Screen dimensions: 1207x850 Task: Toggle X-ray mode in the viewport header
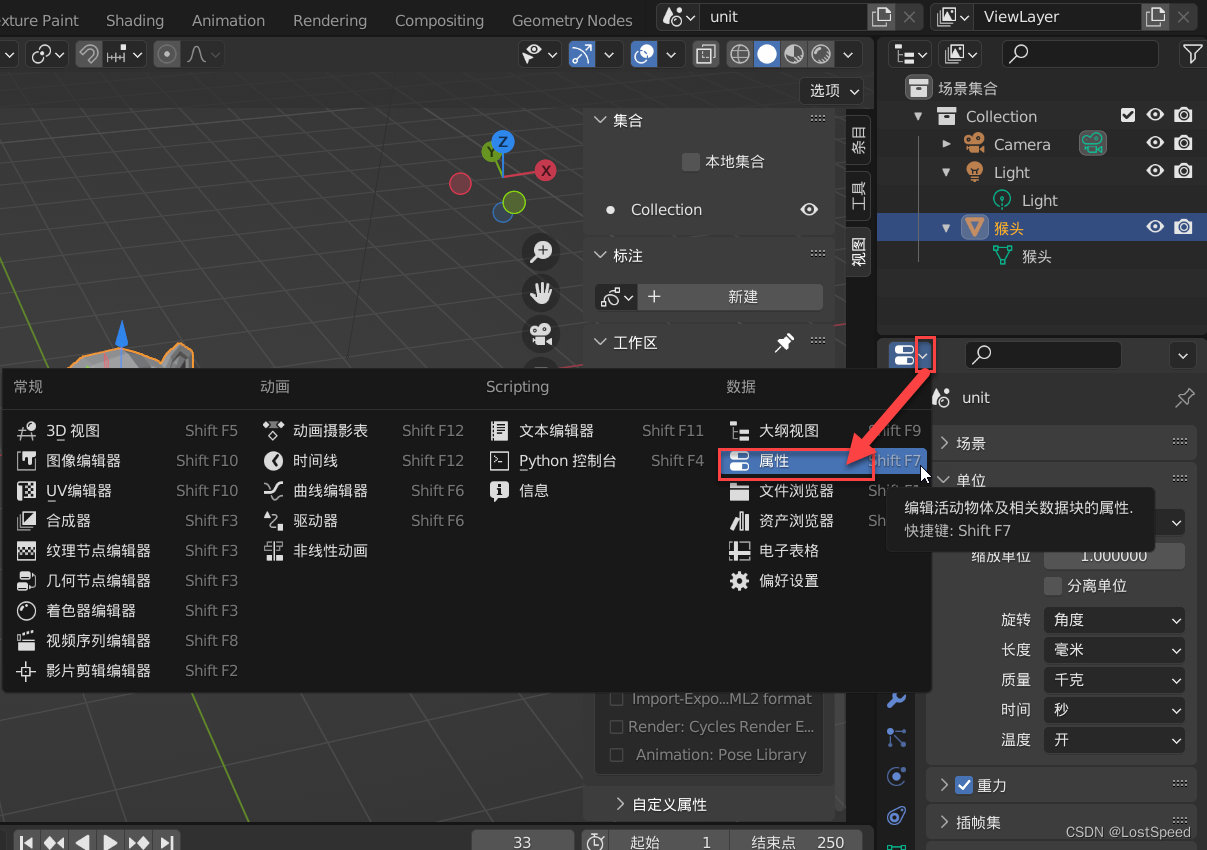pyautogui.click(x=705, y=54)
